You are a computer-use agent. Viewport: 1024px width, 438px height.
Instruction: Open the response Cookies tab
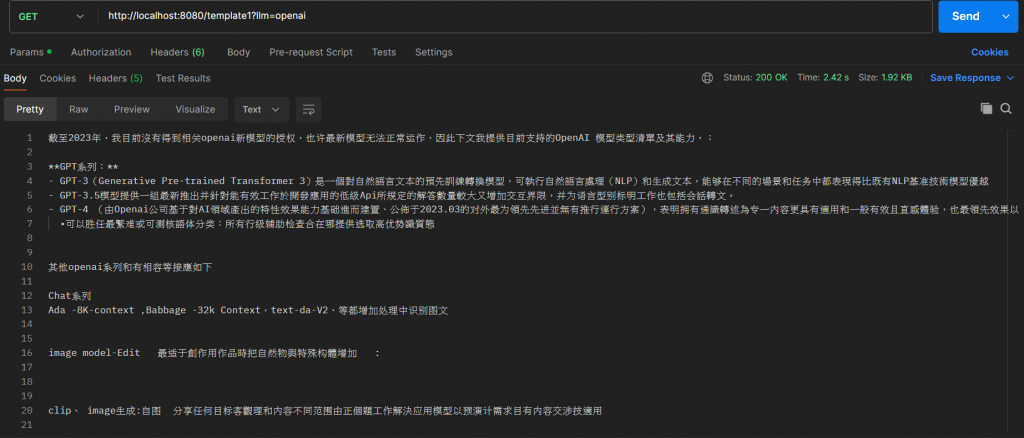[x=57, y=78]
